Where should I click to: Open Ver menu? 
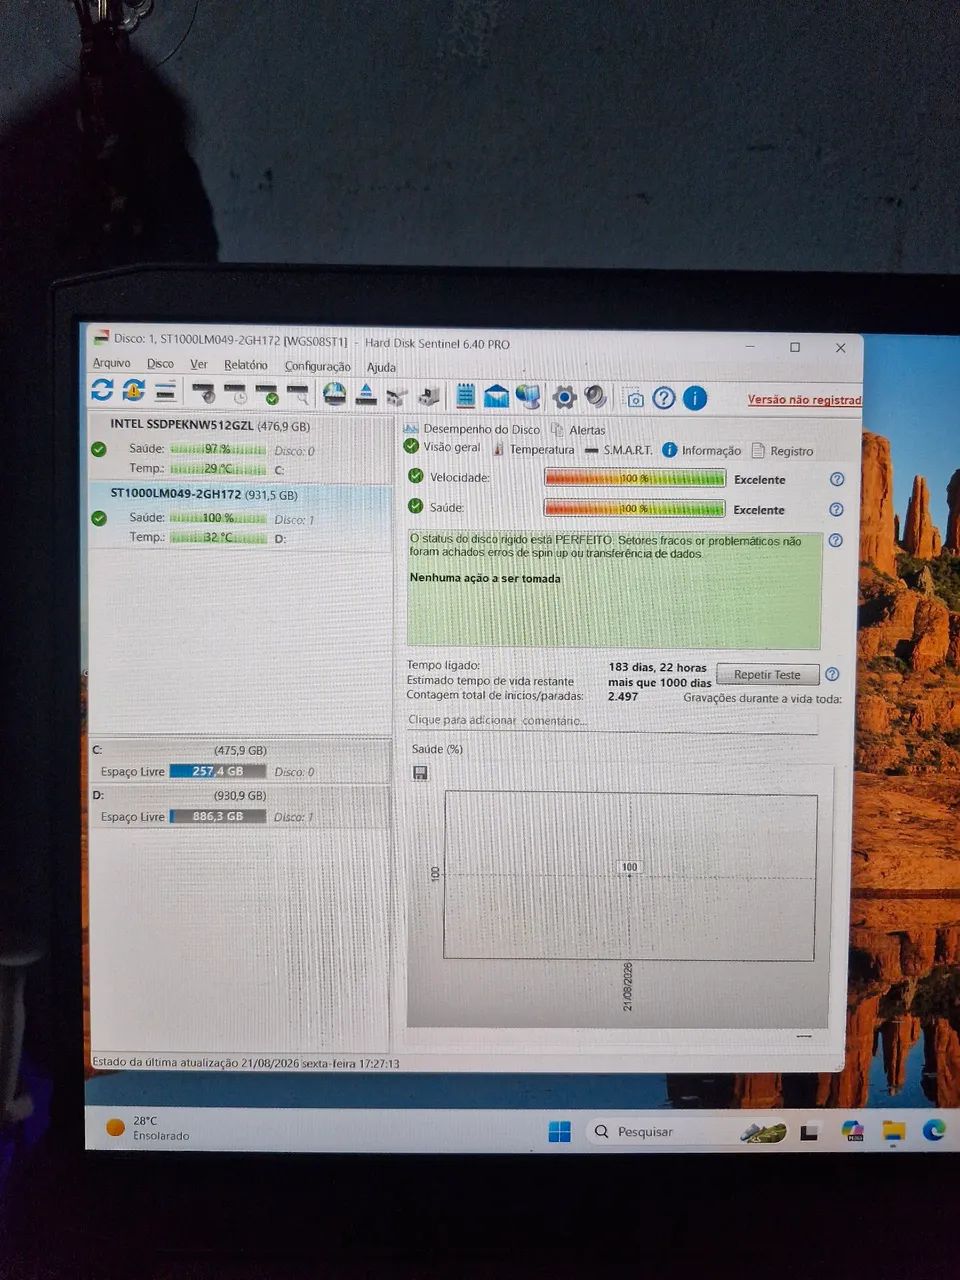(199, 365)
